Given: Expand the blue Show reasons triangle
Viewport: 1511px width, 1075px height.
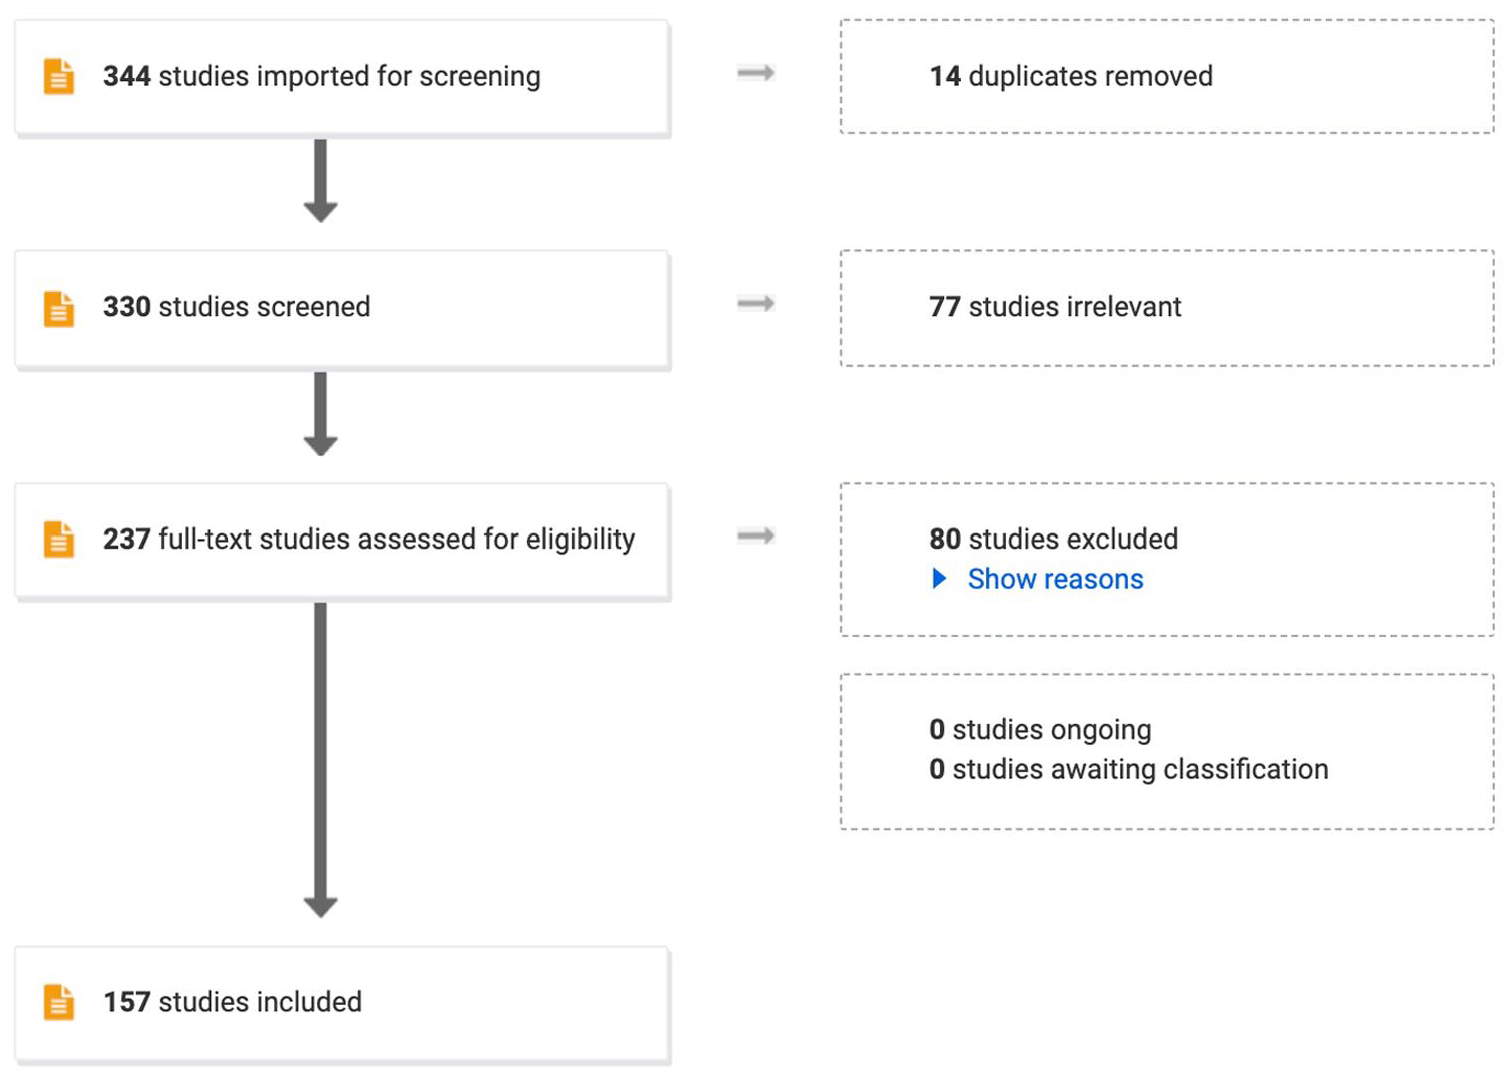Looking at the screenshot, I should click(939, 578).
